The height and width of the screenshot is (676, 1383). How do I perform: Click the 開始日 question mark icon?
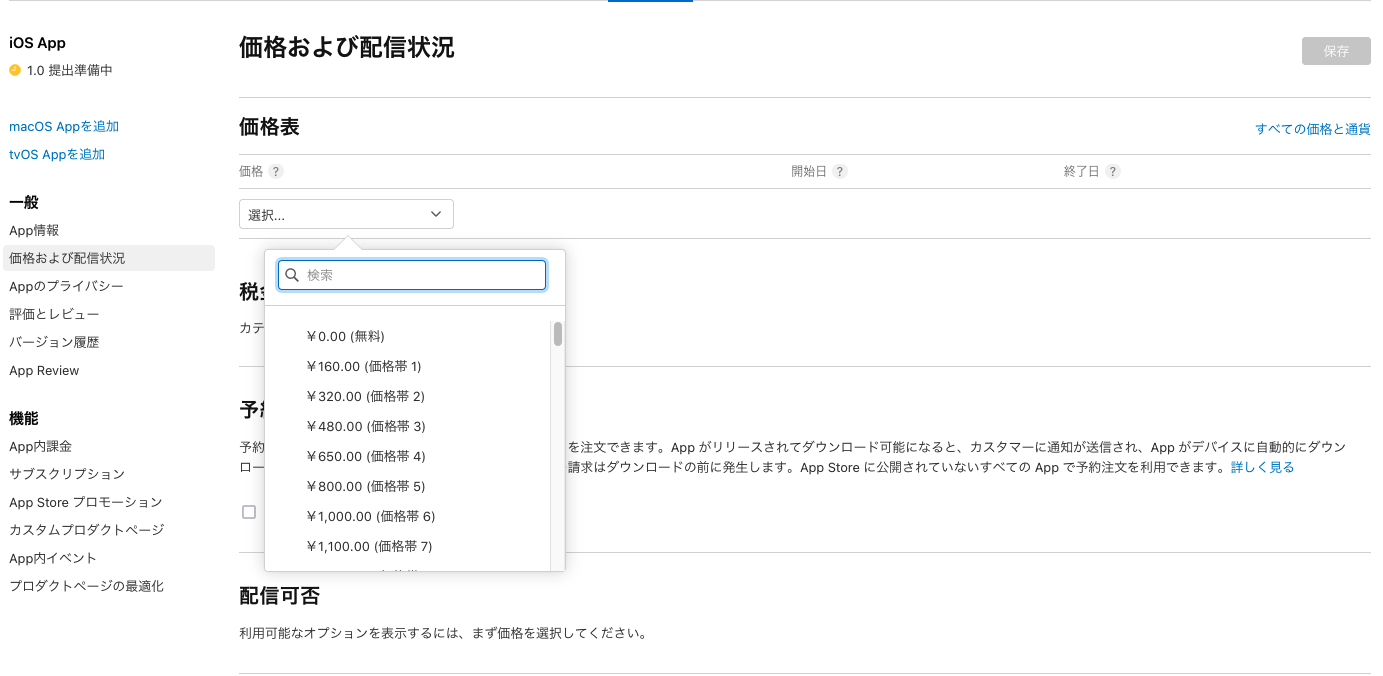point(839,171)
